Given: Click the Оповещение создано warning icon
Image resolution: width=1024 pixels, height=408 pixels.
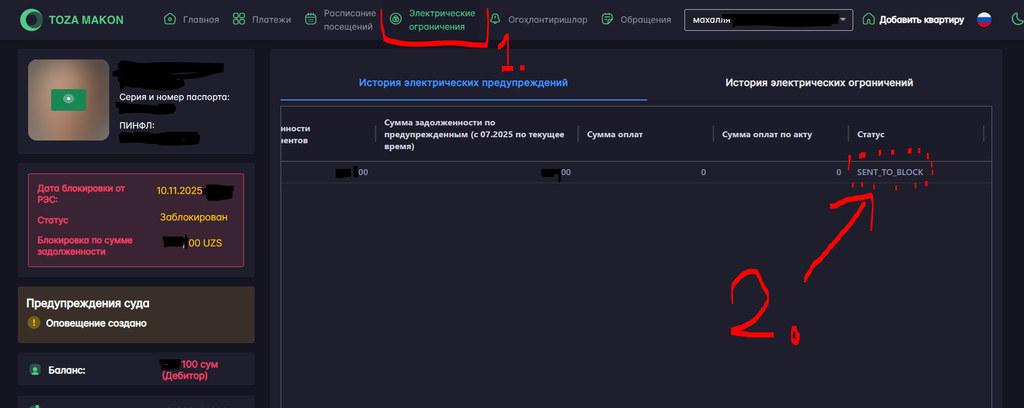Looking at the screenshot, I should [34, 323].
